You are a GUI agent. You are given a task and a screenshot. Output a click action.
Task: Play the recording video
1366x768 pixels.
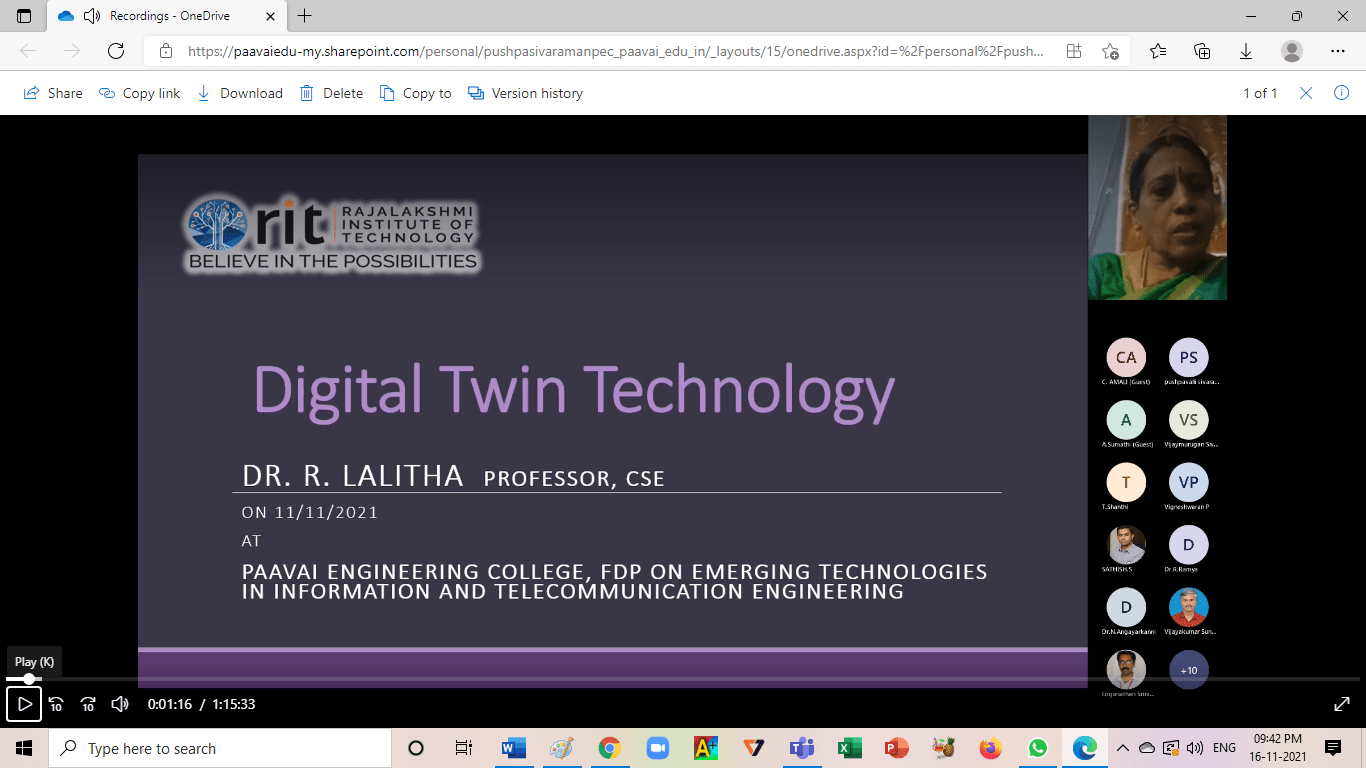coord(24,704)
